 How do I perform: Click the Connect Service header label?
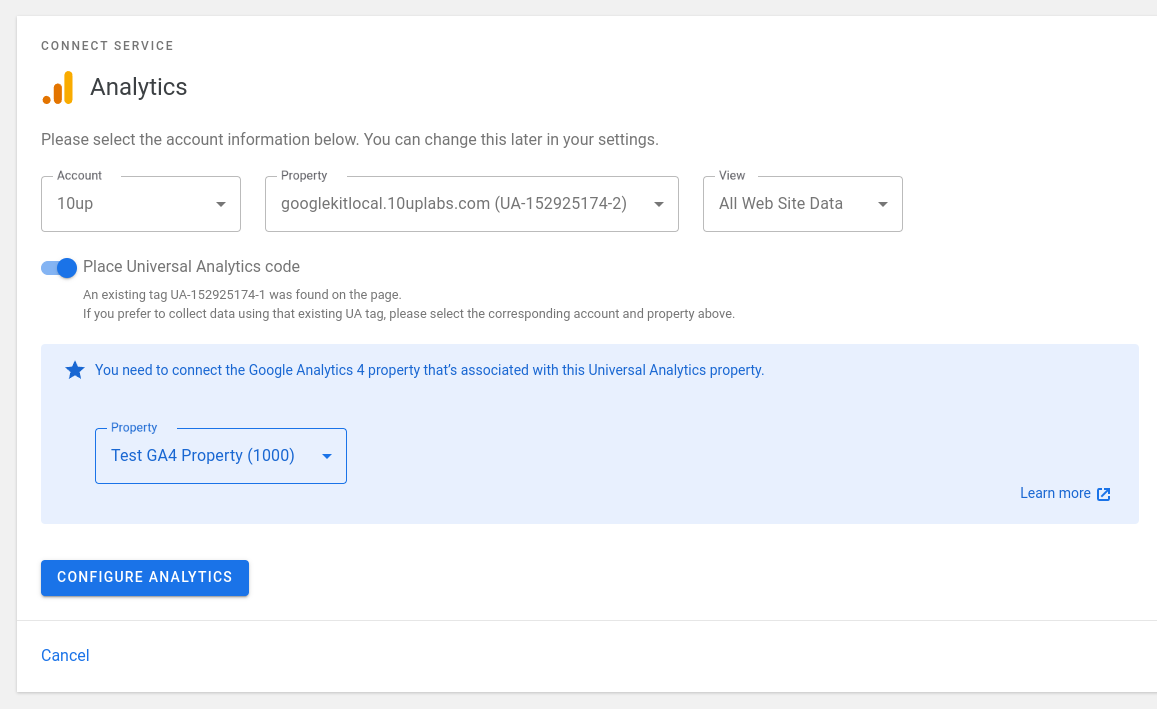coord(107,46)
